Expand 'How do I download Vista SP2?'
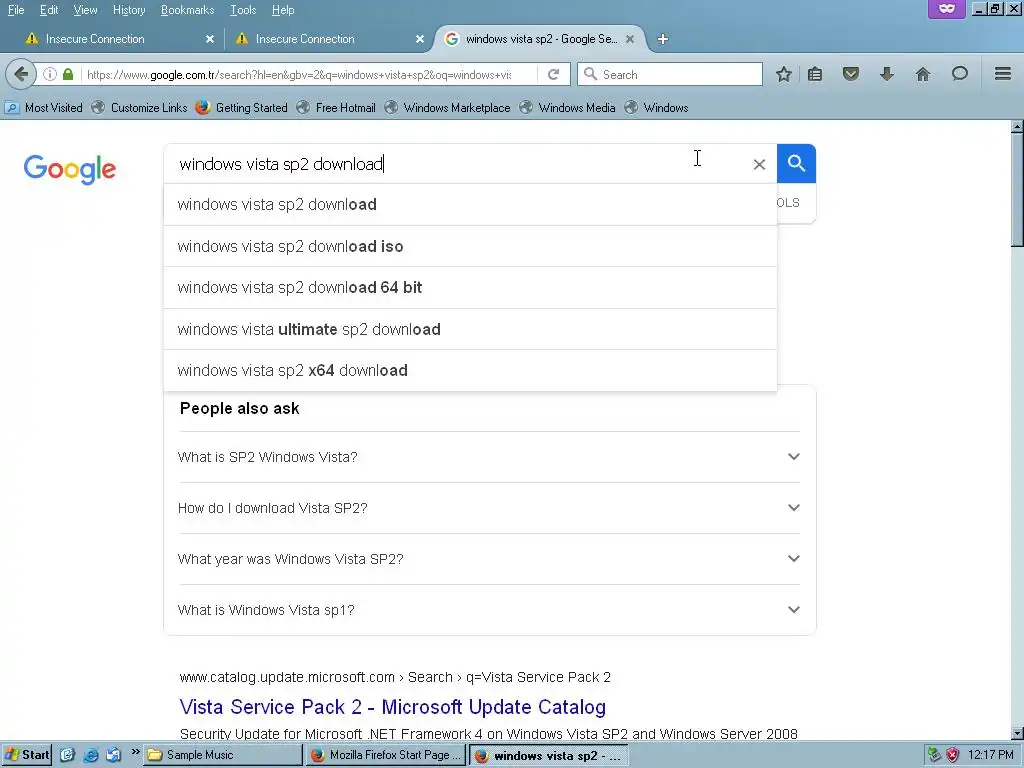Viewport: 1024px width, 768px height. 489,508
